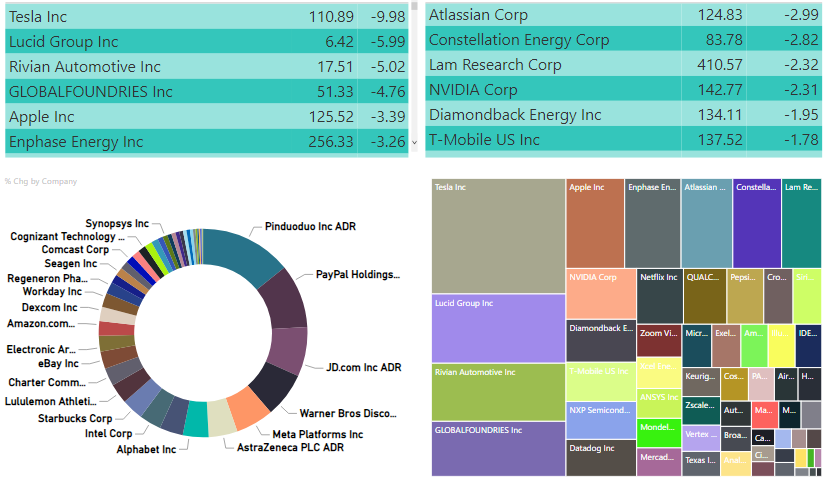Click the Datadog Inc treemap tile
The width and height of the screenshot is (824, 479).
[601, 458]
